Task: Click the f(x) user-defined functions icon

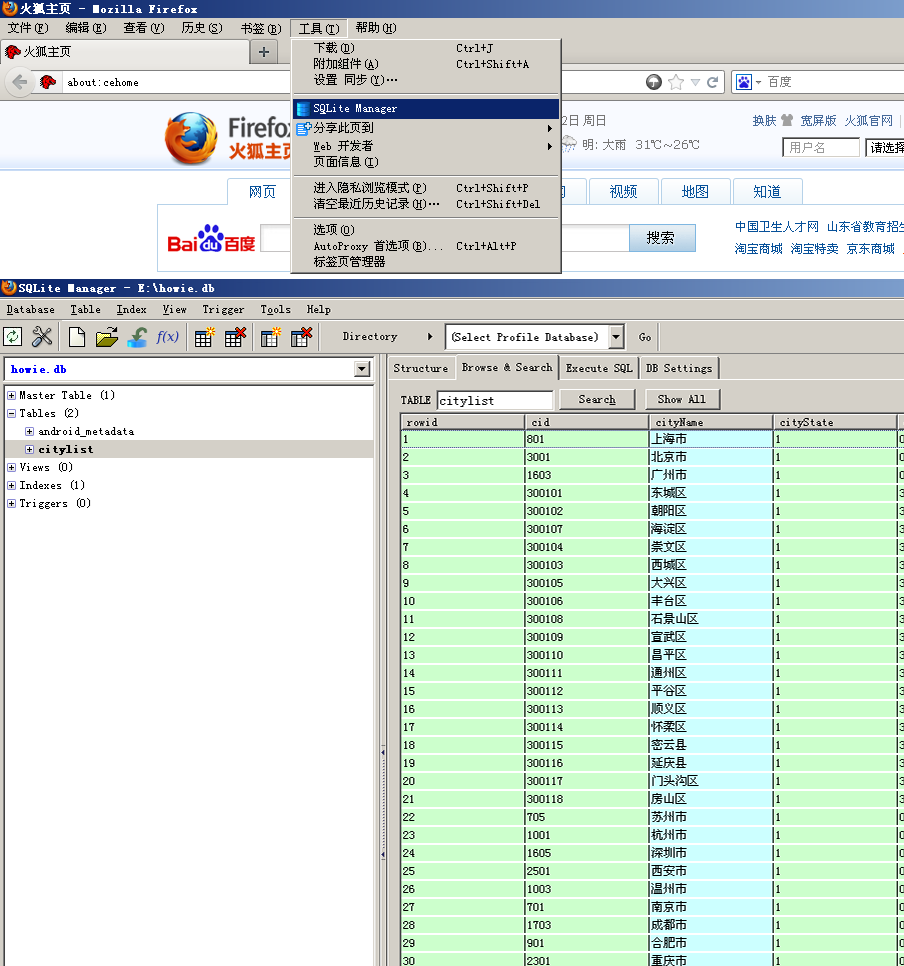Action: point(167,337)
